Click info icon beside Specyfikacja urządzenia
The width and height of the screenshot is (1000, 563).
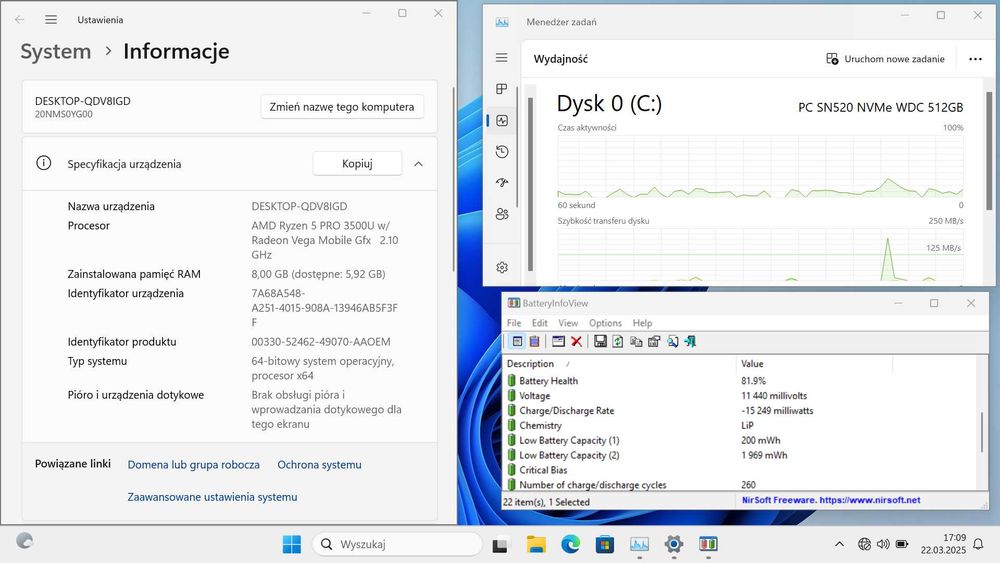pos(43,163)
